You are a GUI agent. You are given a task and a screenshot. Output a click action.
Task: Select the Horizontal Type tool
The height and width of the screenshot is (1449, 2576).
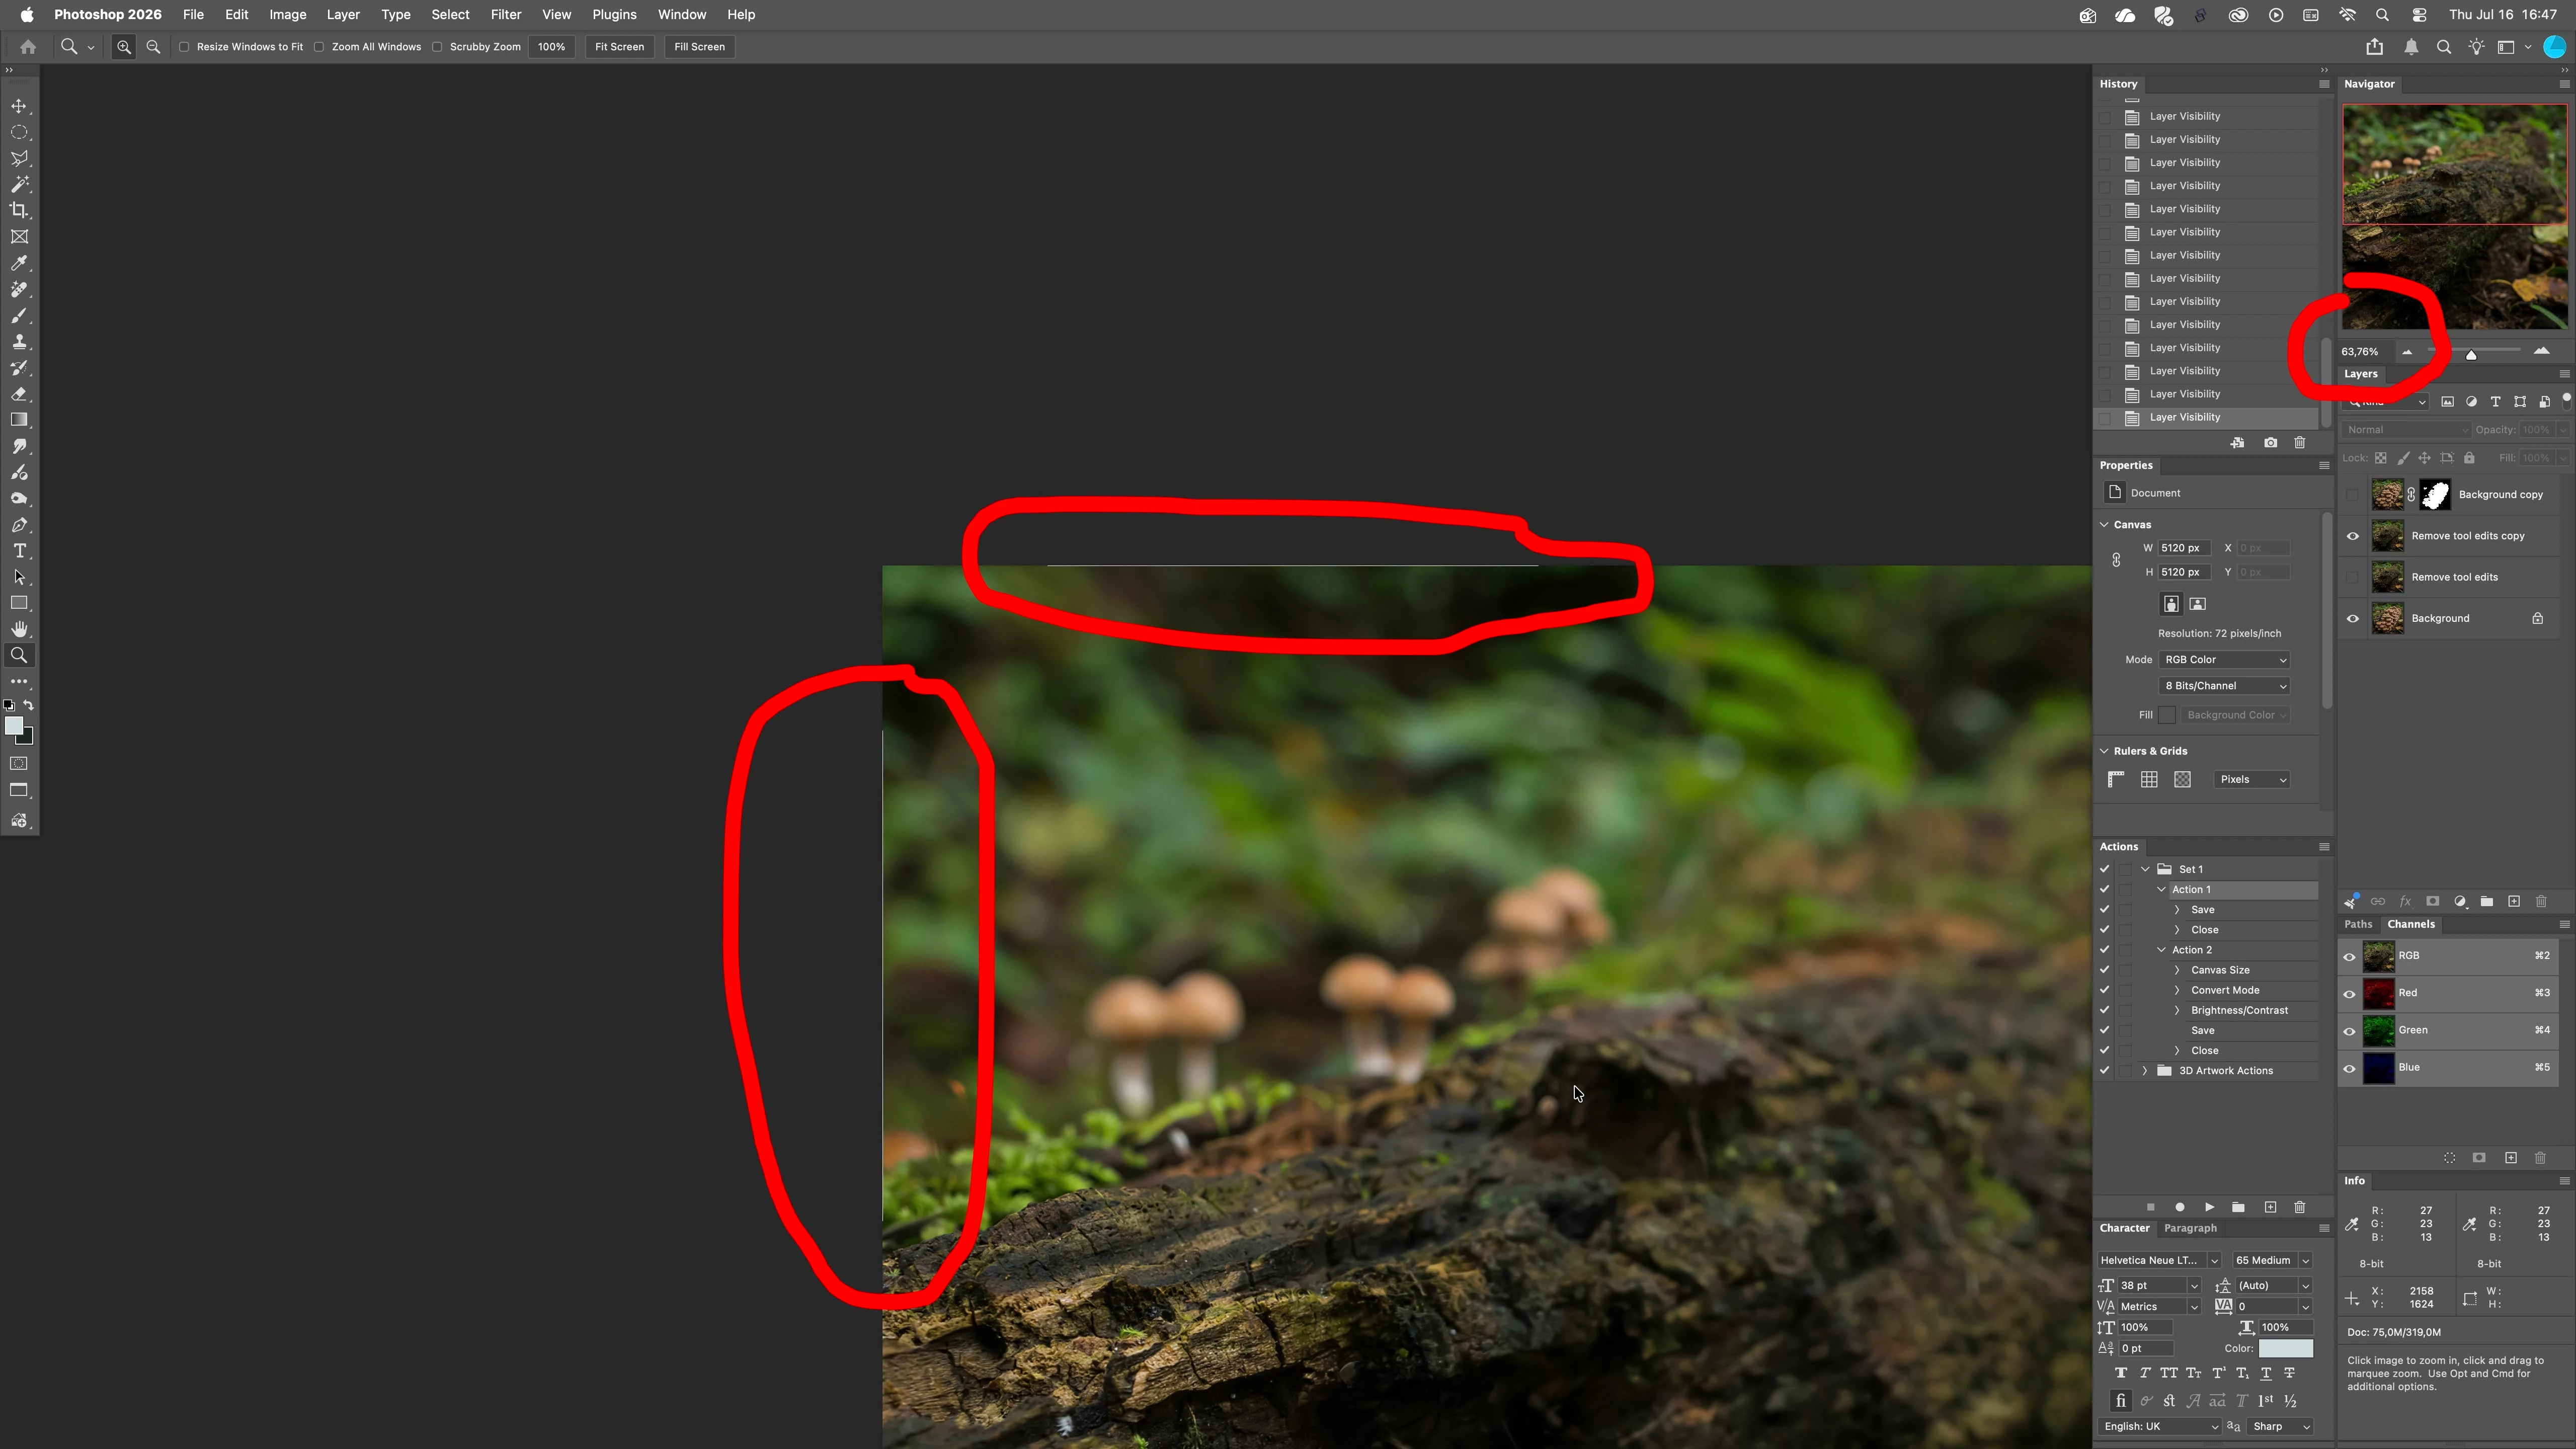[x=19, y=551]
